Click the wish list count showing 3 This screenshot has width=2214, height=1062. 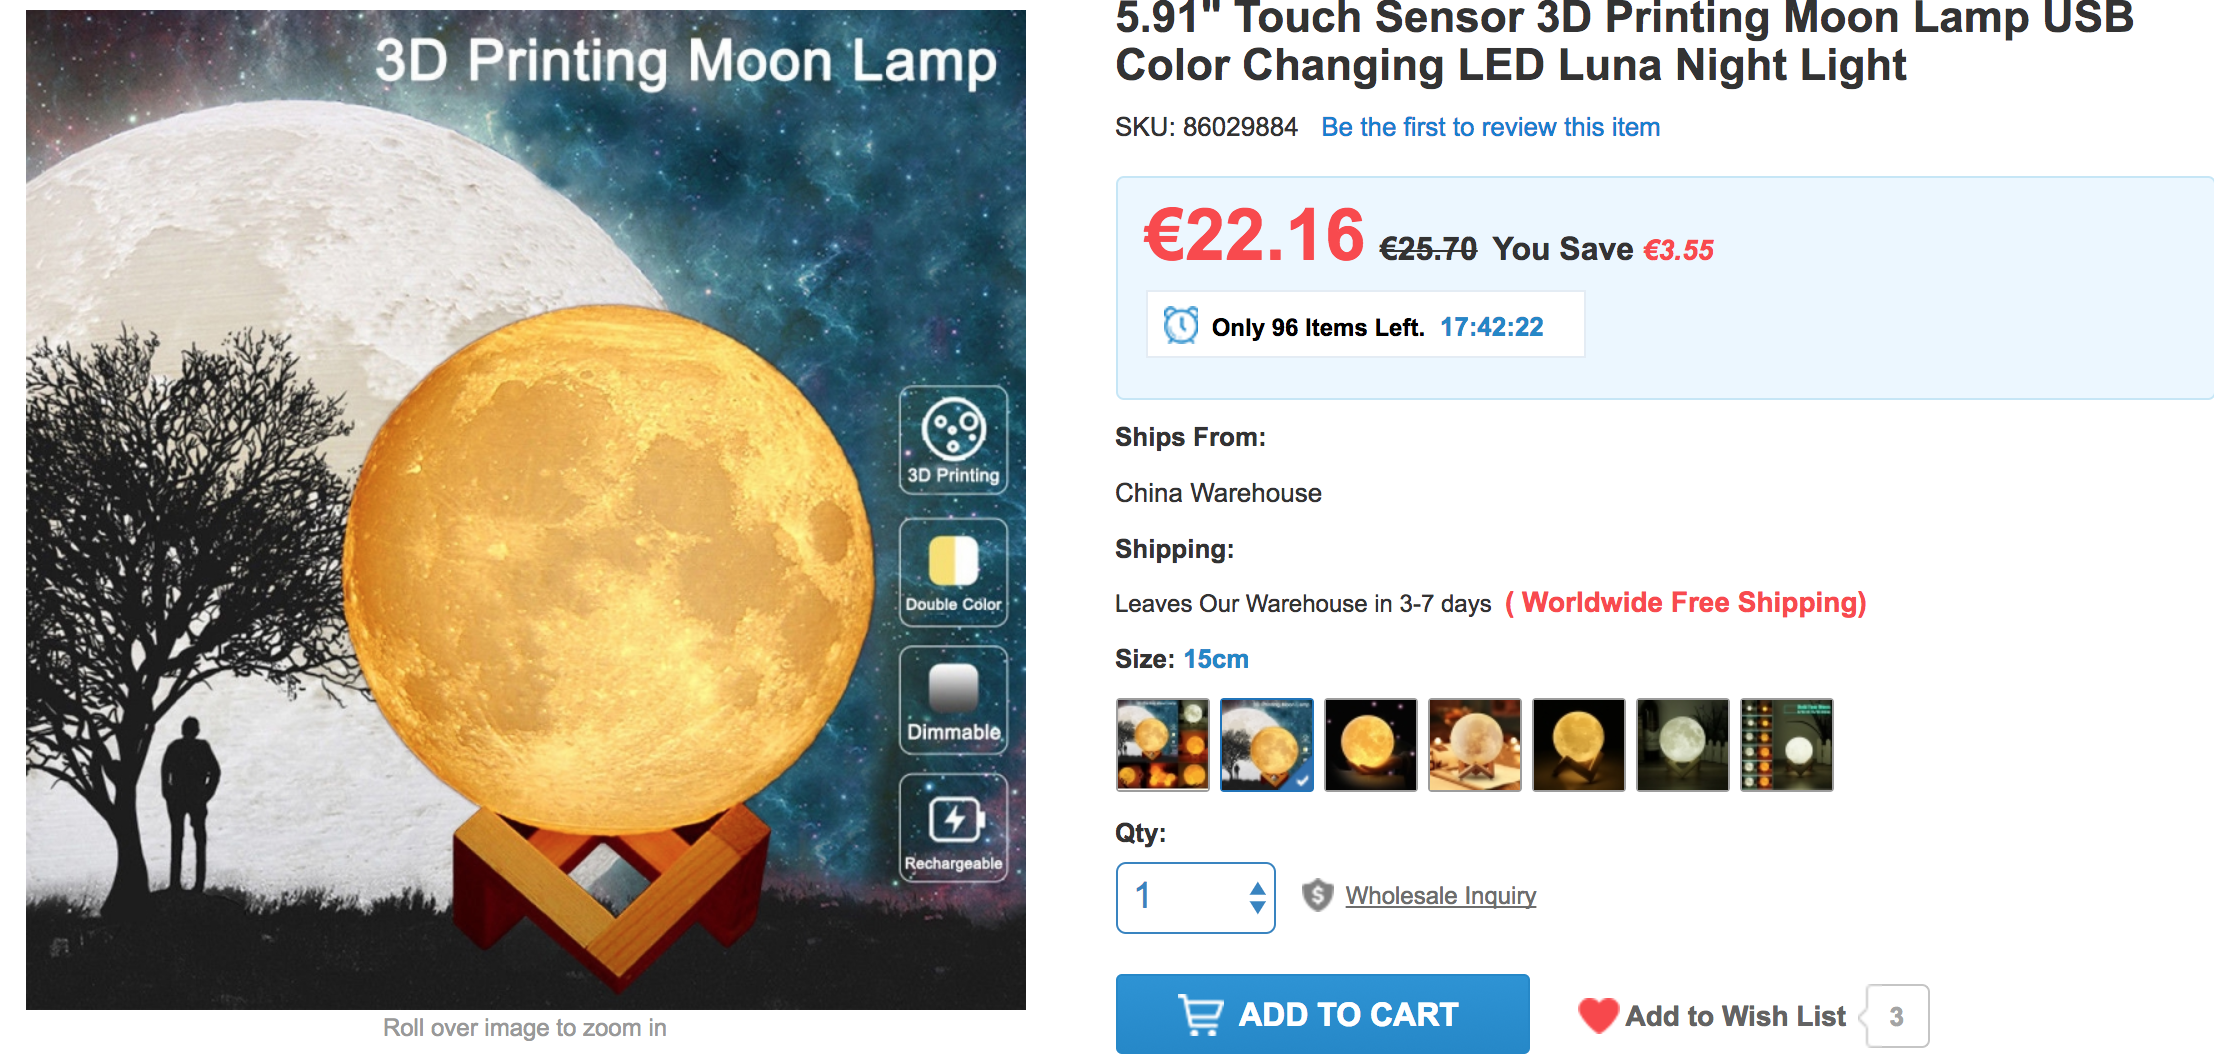coord(1896,1016)
